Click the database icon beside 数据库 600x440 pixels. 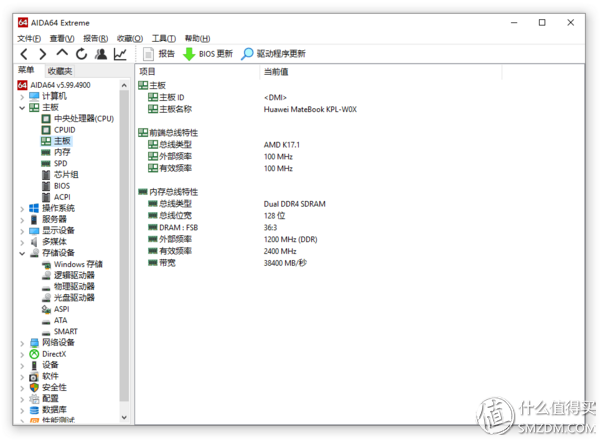(x=34, y=410)
